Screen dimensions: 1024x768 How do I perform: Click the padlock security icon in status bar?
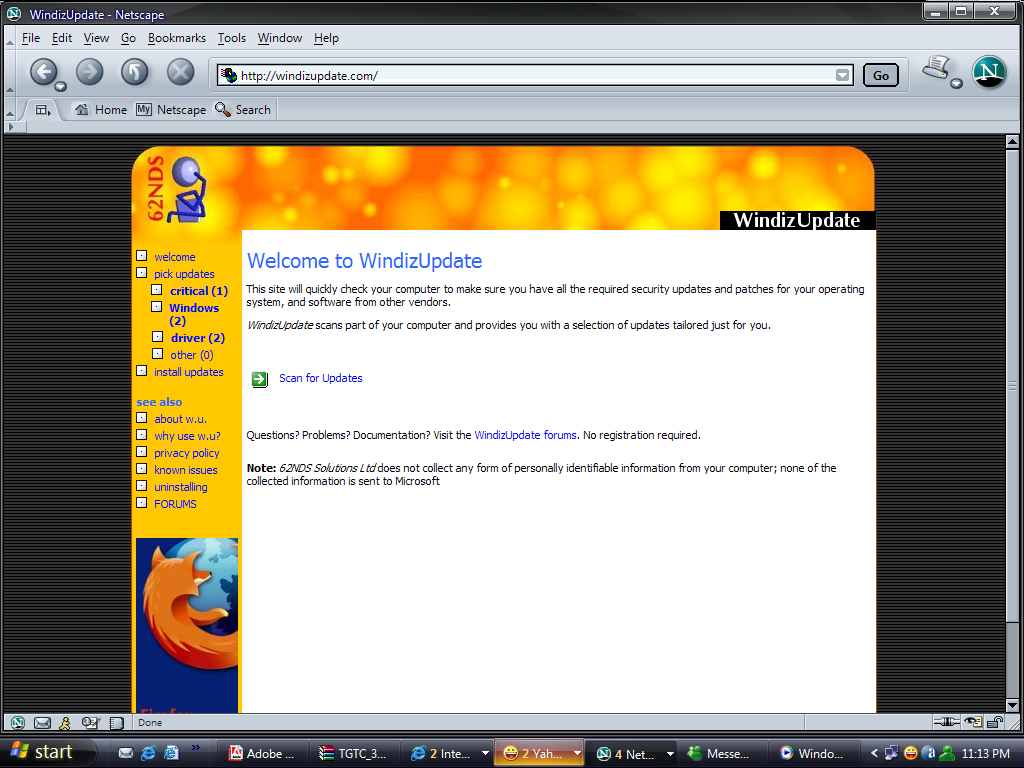(x=995, y=722)
